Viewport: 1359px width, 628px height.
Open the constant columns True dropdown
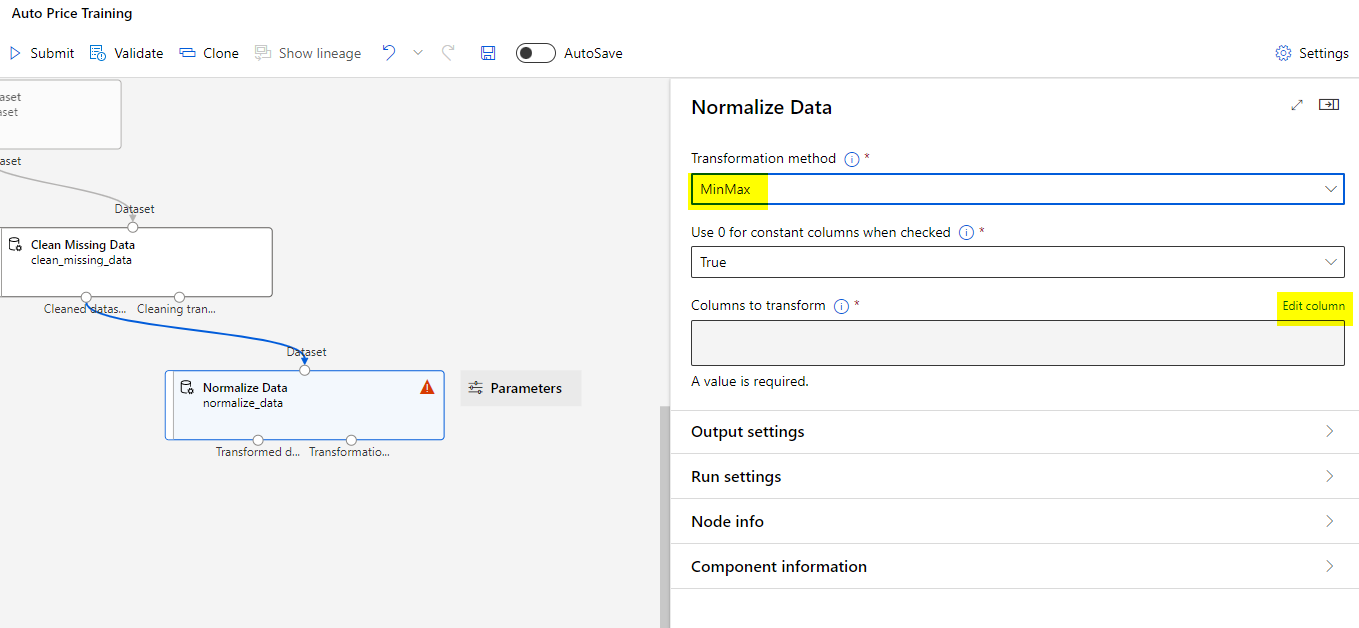pyautogui.click(x=1017, y=262)
